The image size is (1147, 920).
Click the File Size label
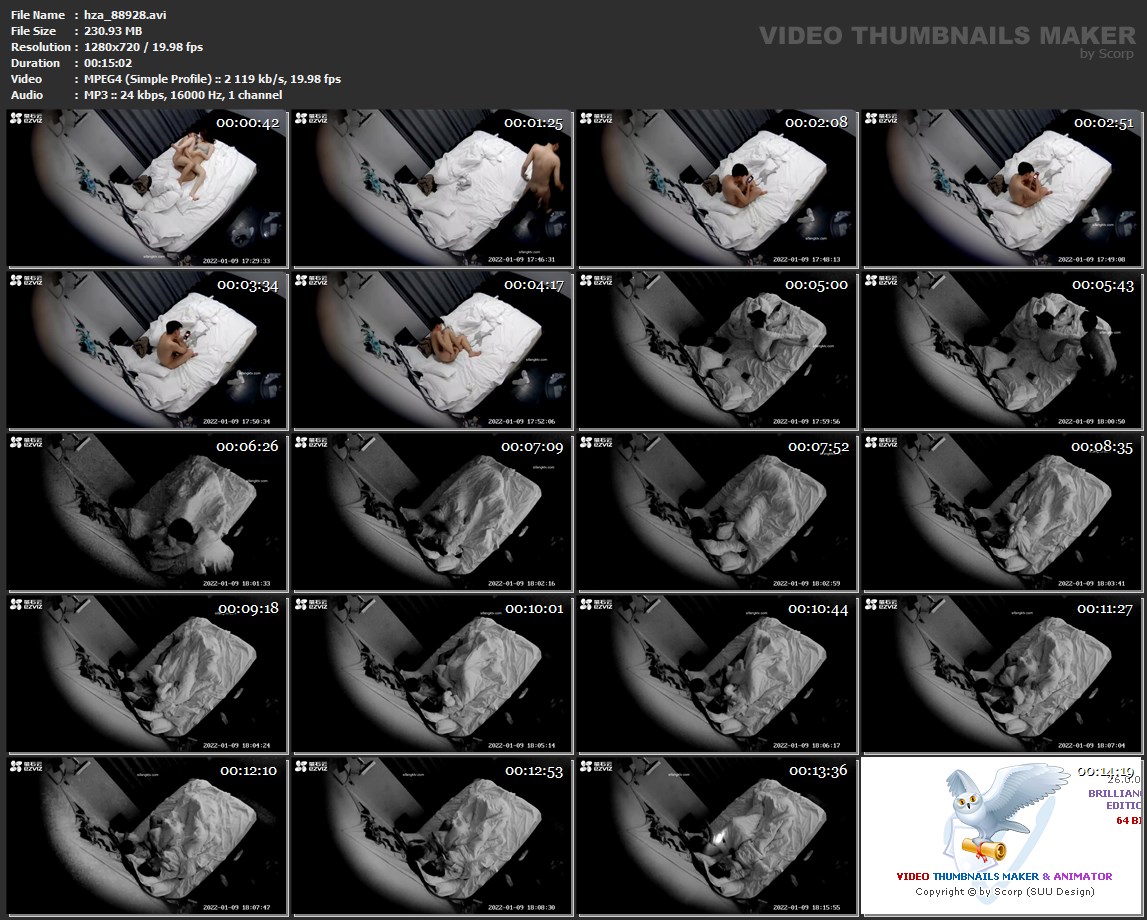(x=34, y=31)
